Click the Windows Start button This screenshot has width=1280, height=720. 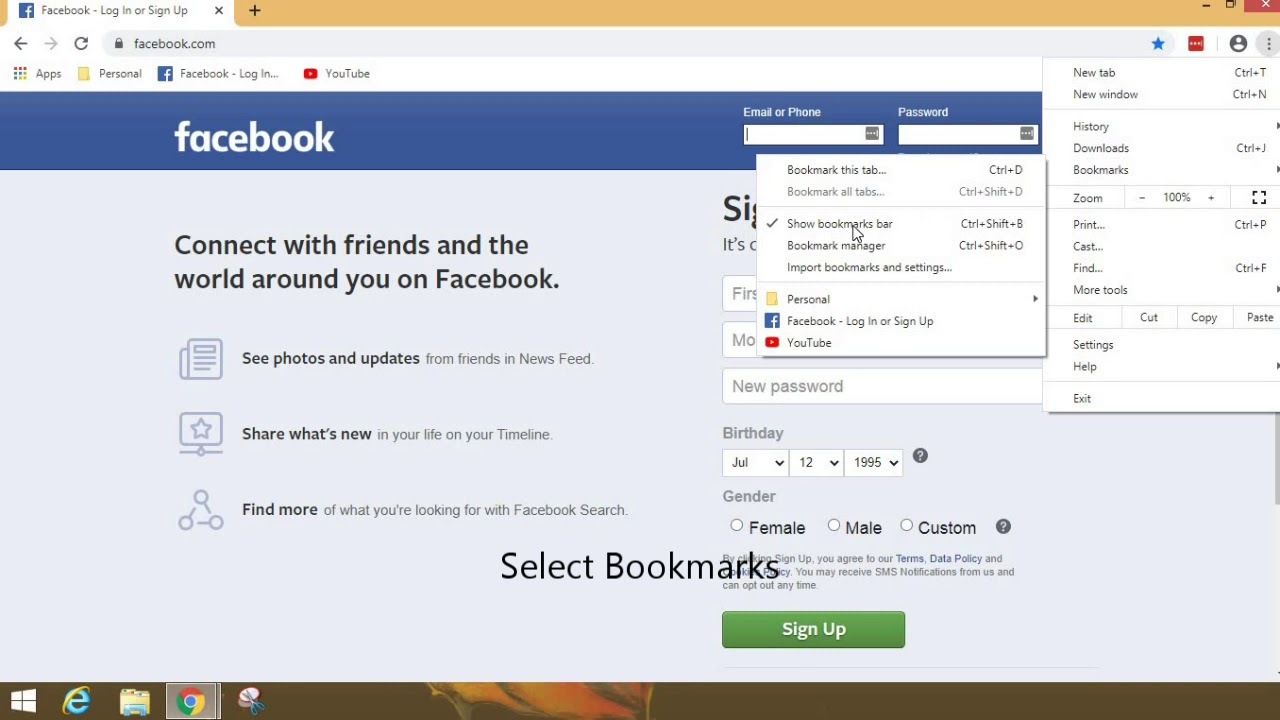point(24,701)
